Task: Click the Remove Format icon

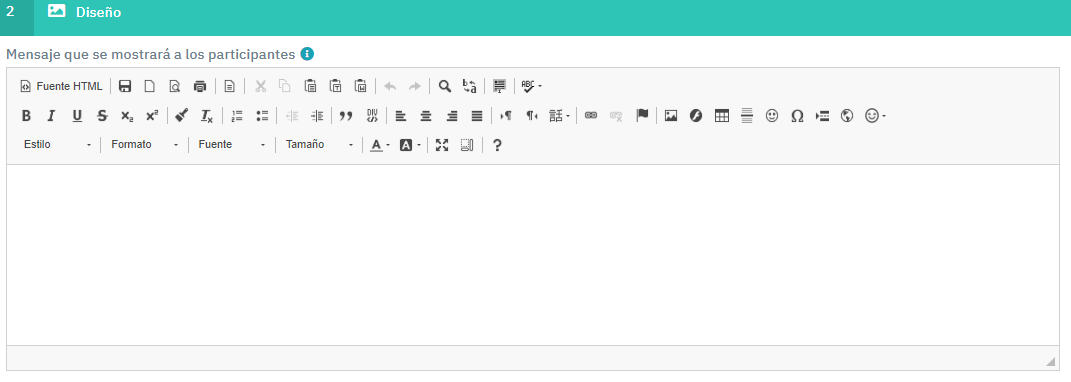Action: pyautogui.click(x=206, y=115)
